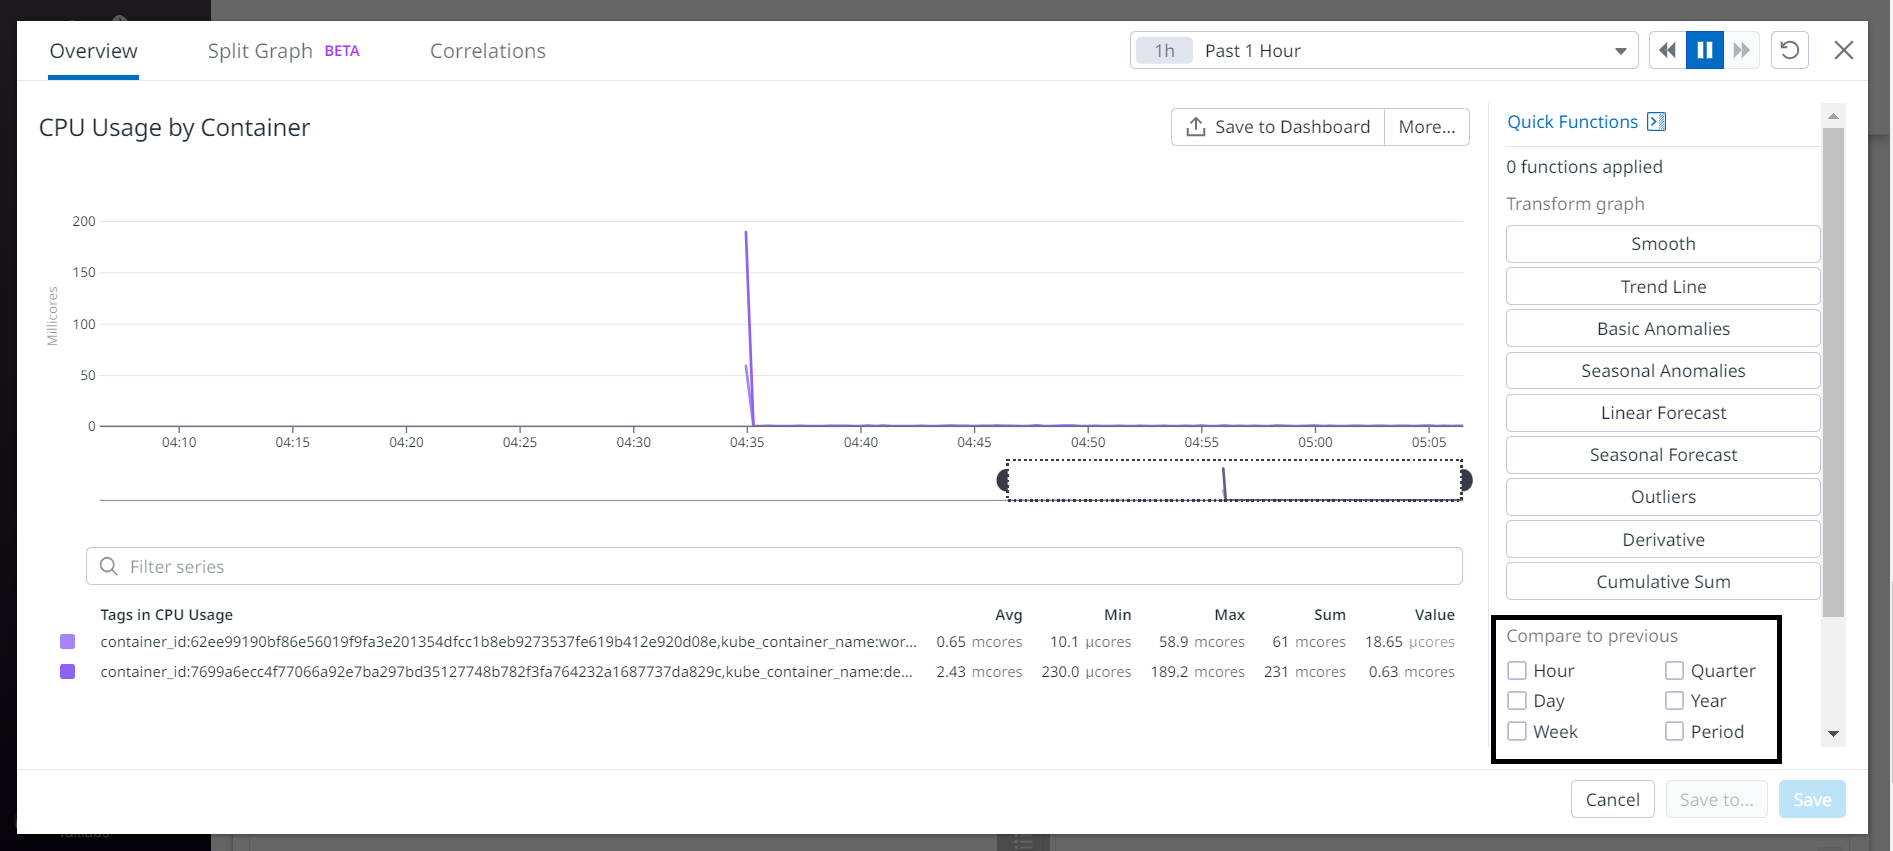Enable compare to previous Hour
This screenshot has height=851, width=1893.
(x=1517, y=671)
